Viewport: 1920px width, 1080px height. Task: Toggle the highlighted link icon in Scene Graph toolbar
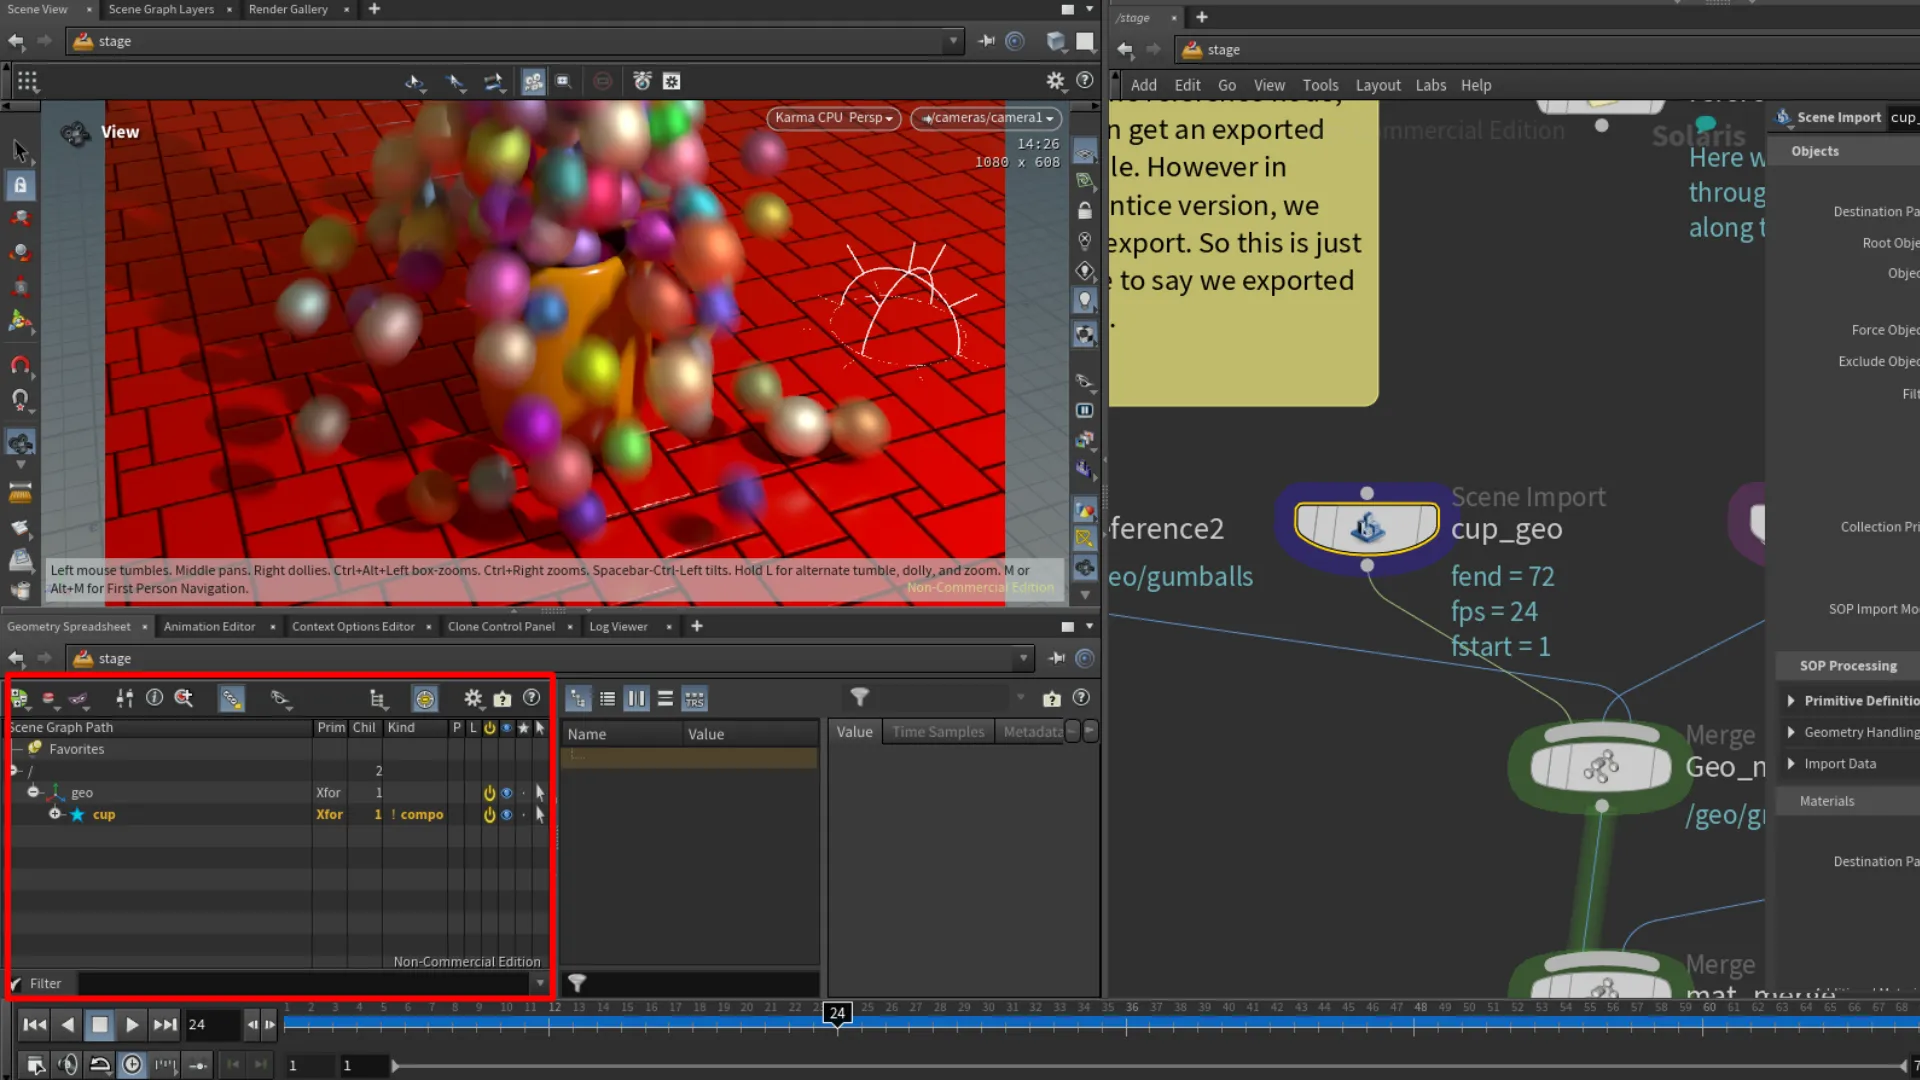tap(232, 698)
